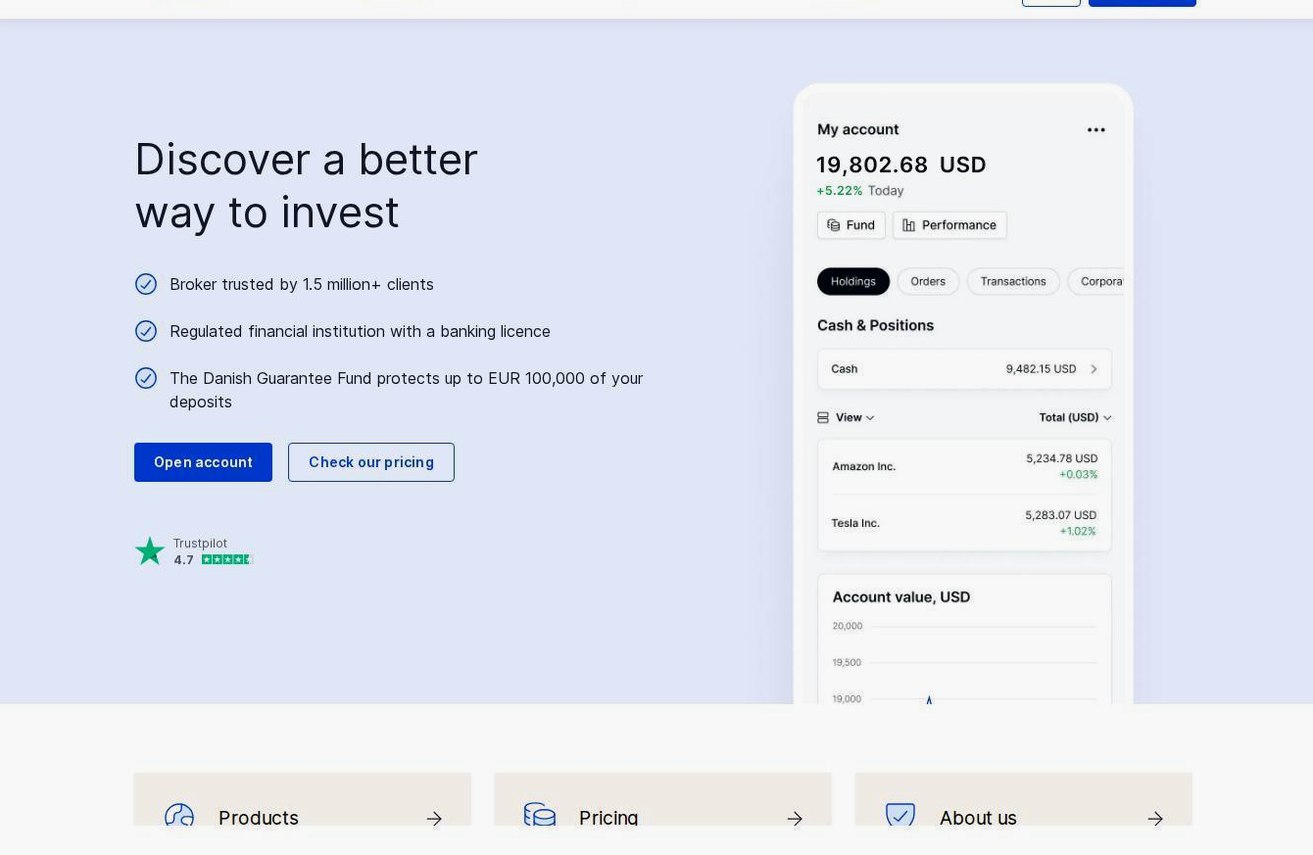
Task: Select the Amazon Inc. holding row
Action: click(x=964, y=466)
